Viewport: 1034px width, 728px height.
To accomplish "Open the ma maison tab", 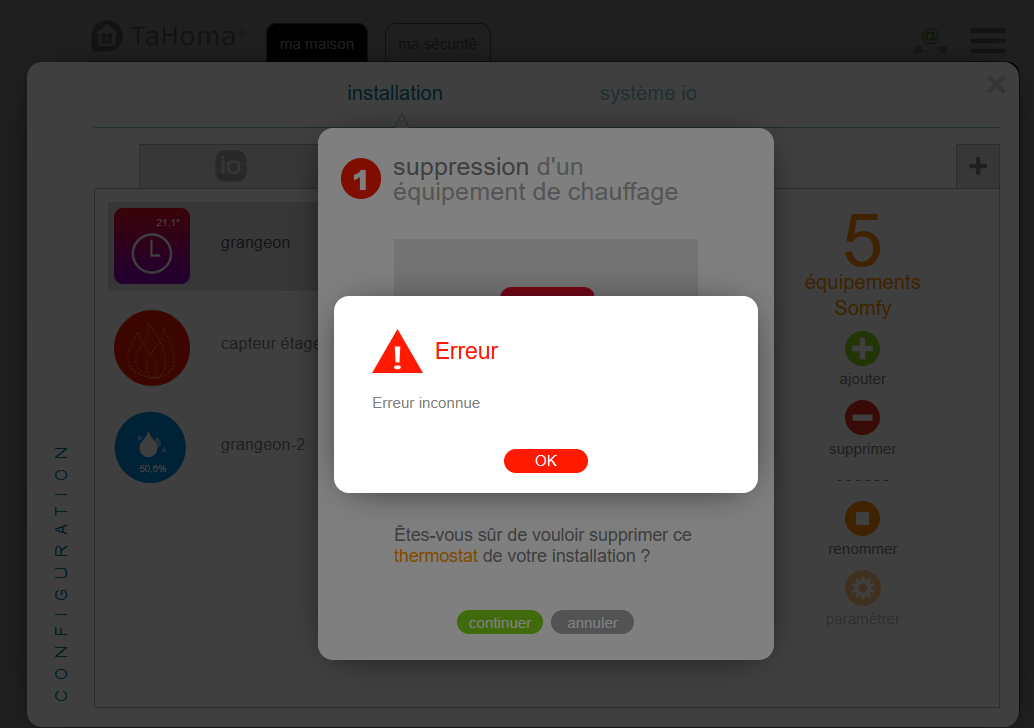I will click(x=317, y=44).
